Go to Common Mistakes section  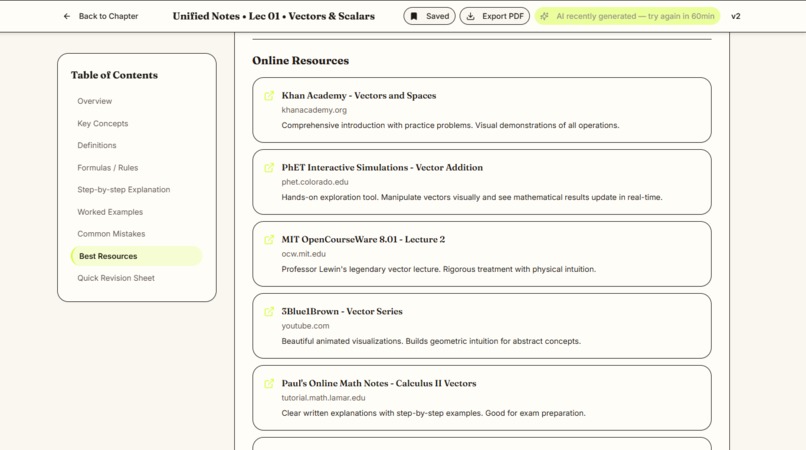click(x=111, y=234)
